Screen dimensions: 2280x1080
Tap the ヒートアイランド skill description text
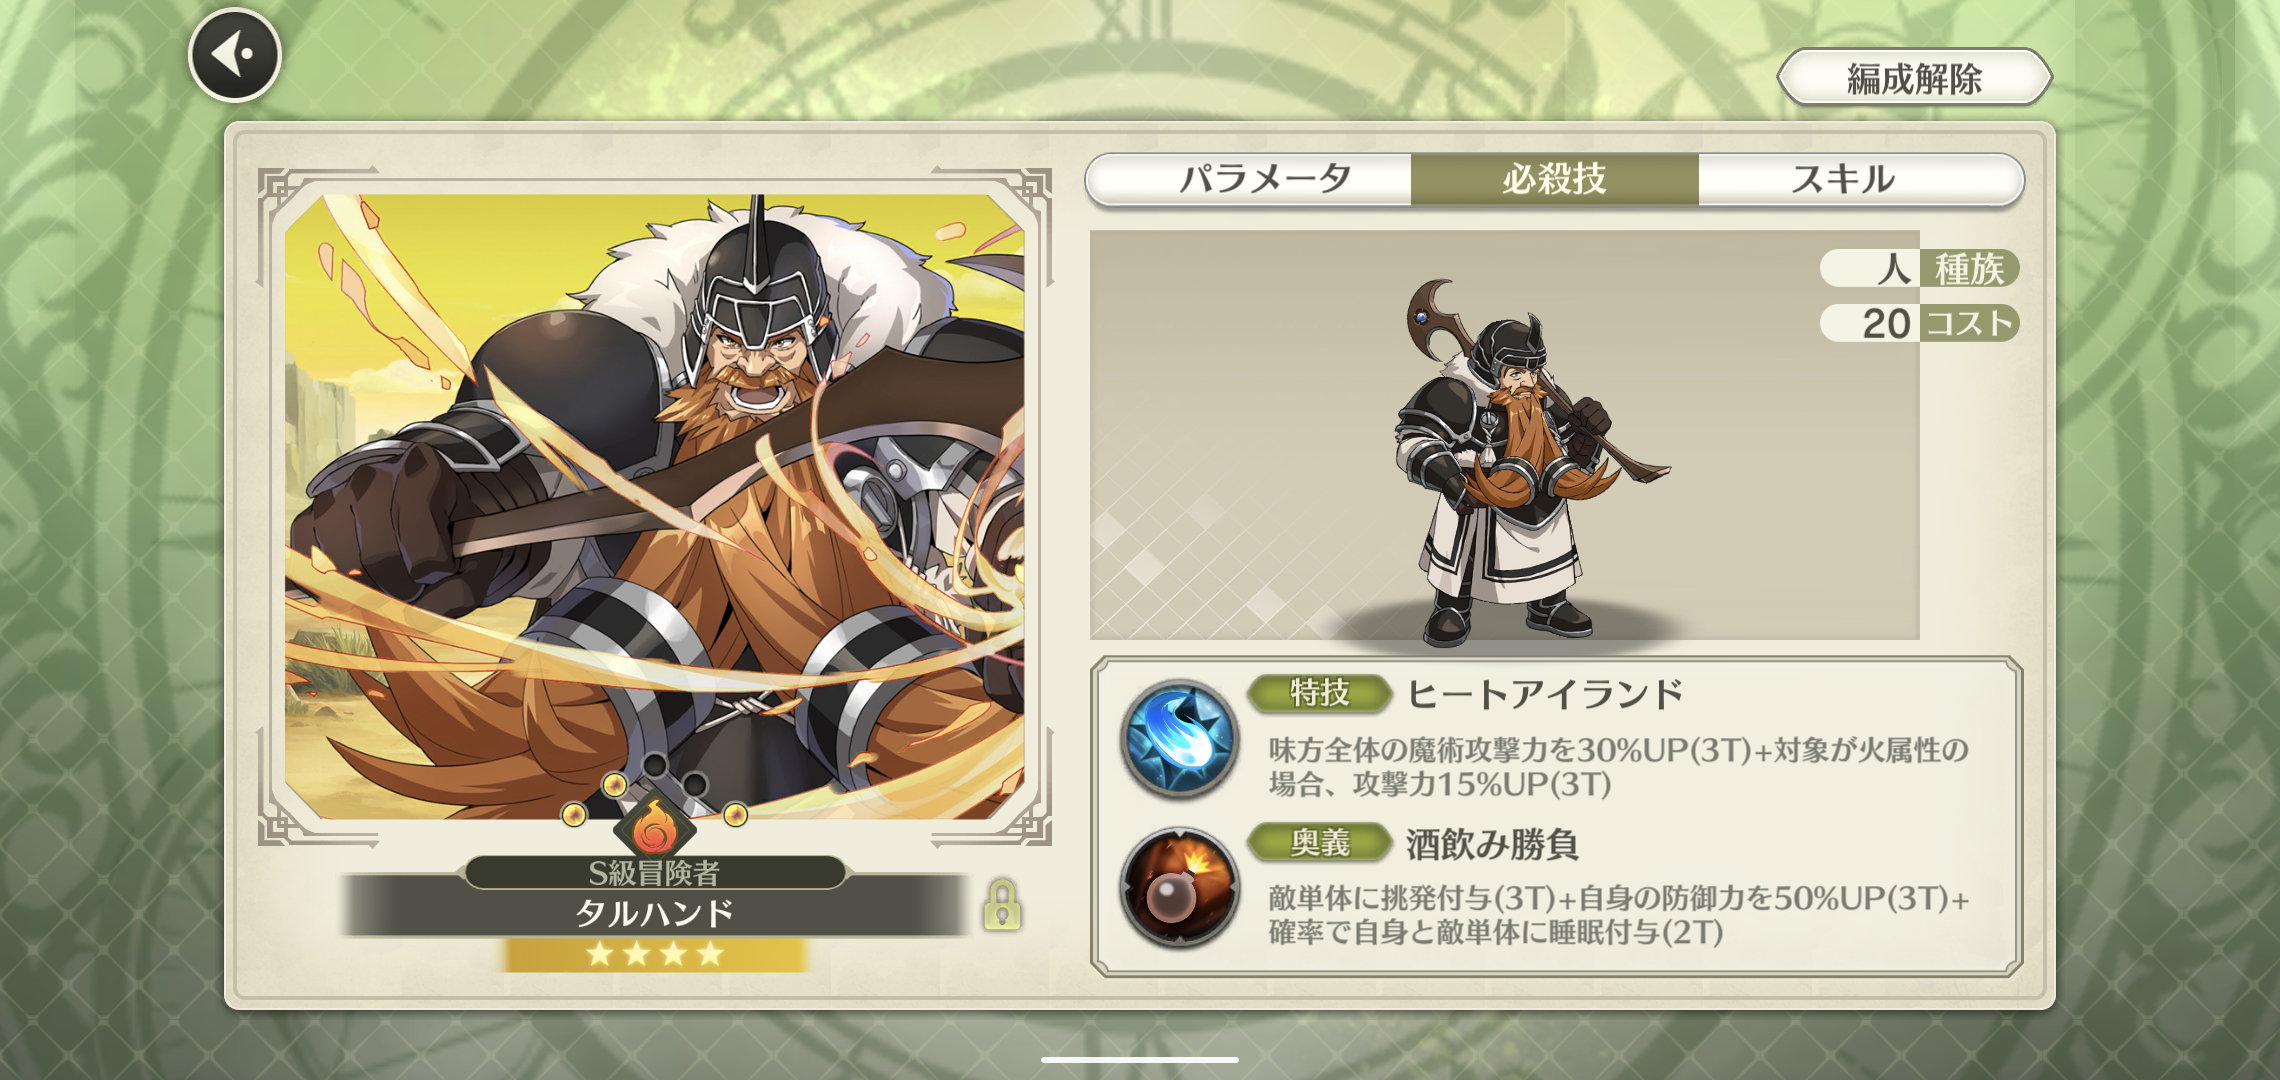point(1618,766)
